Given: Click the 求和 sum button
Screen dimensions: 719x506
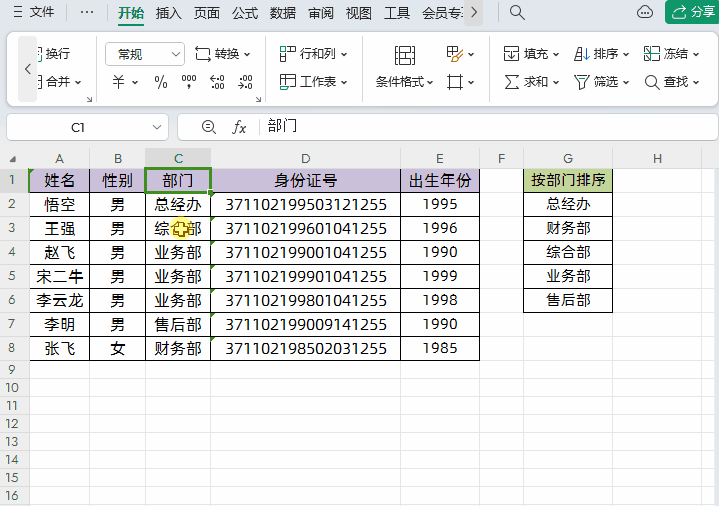Looking at the screenshot, I should tap(531, 82).
